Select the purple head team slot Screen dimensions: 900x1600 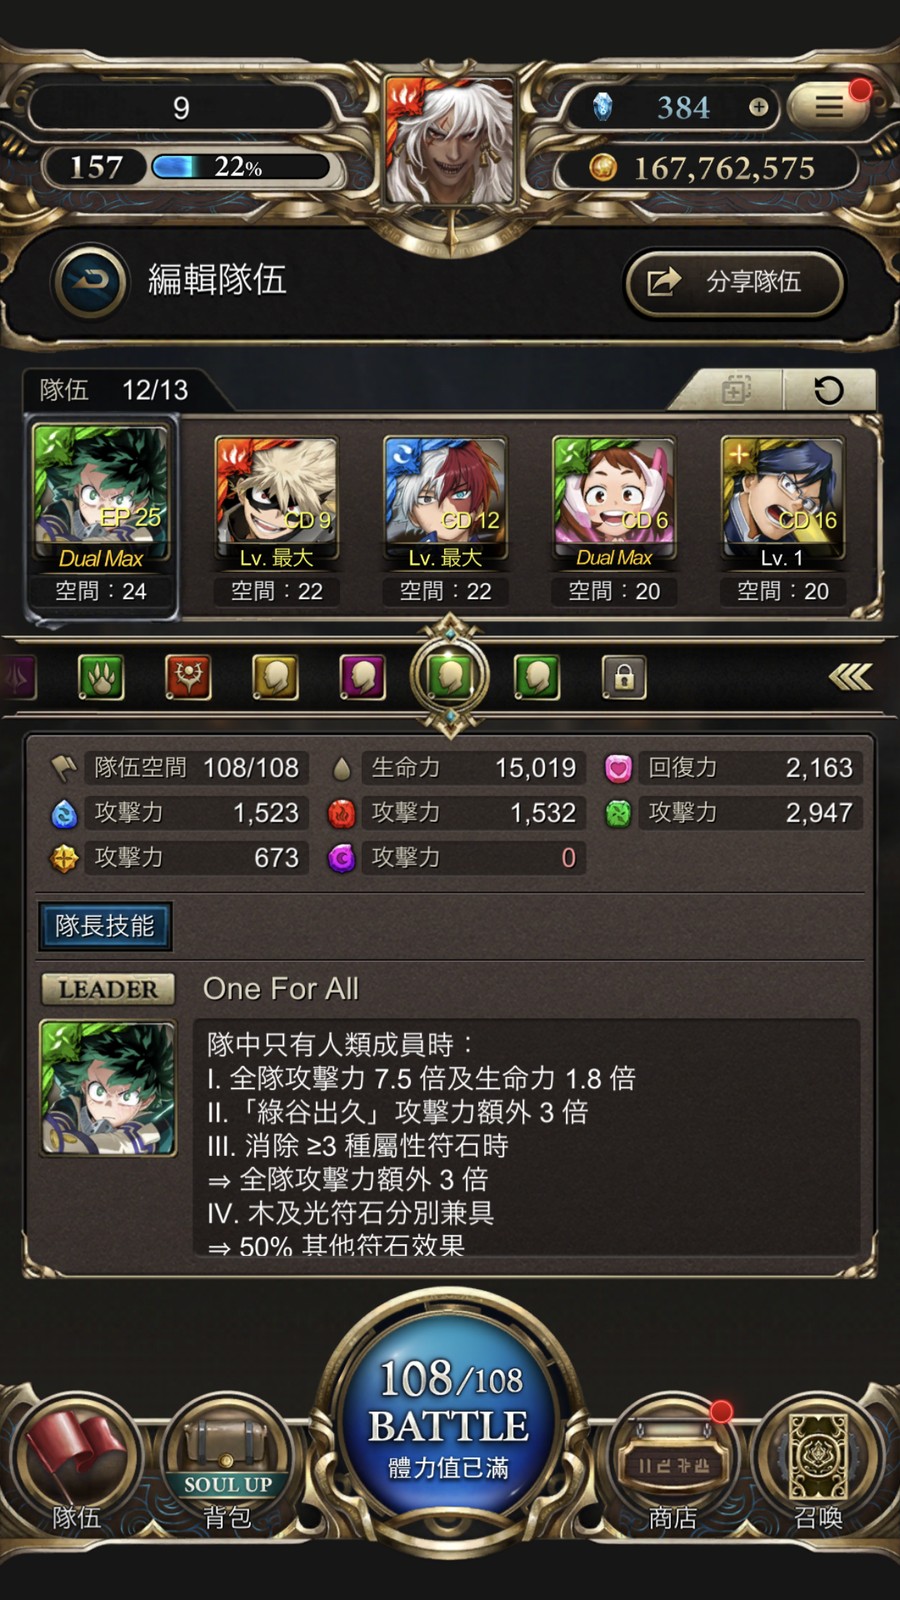tap(362, 678)
